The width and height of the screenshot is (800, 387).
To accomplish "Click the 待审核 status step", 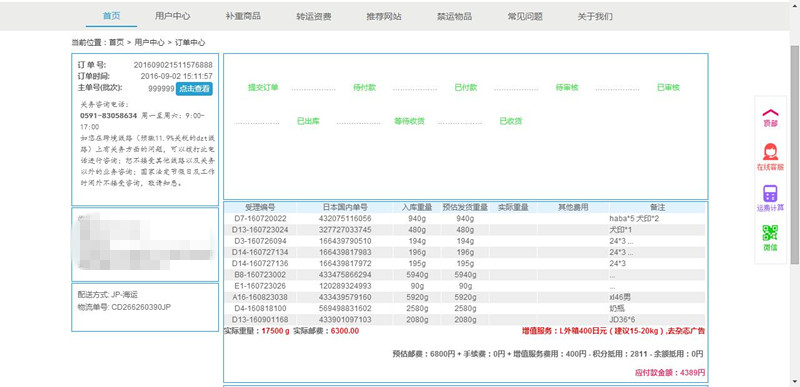I will [567, 87].
